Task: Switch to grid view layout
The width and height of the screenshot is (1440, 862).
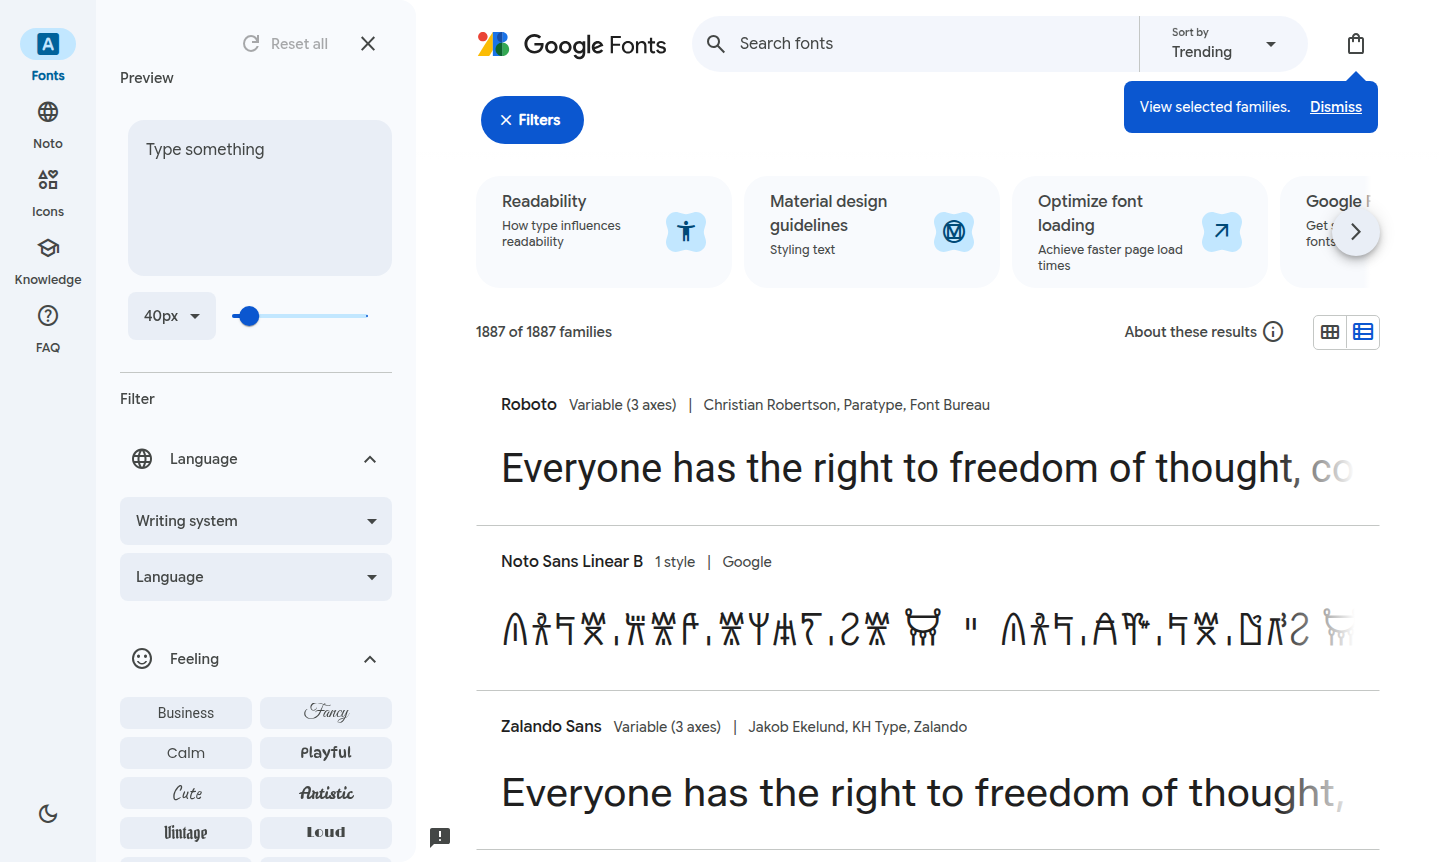Action: (x=1330, y=332)
